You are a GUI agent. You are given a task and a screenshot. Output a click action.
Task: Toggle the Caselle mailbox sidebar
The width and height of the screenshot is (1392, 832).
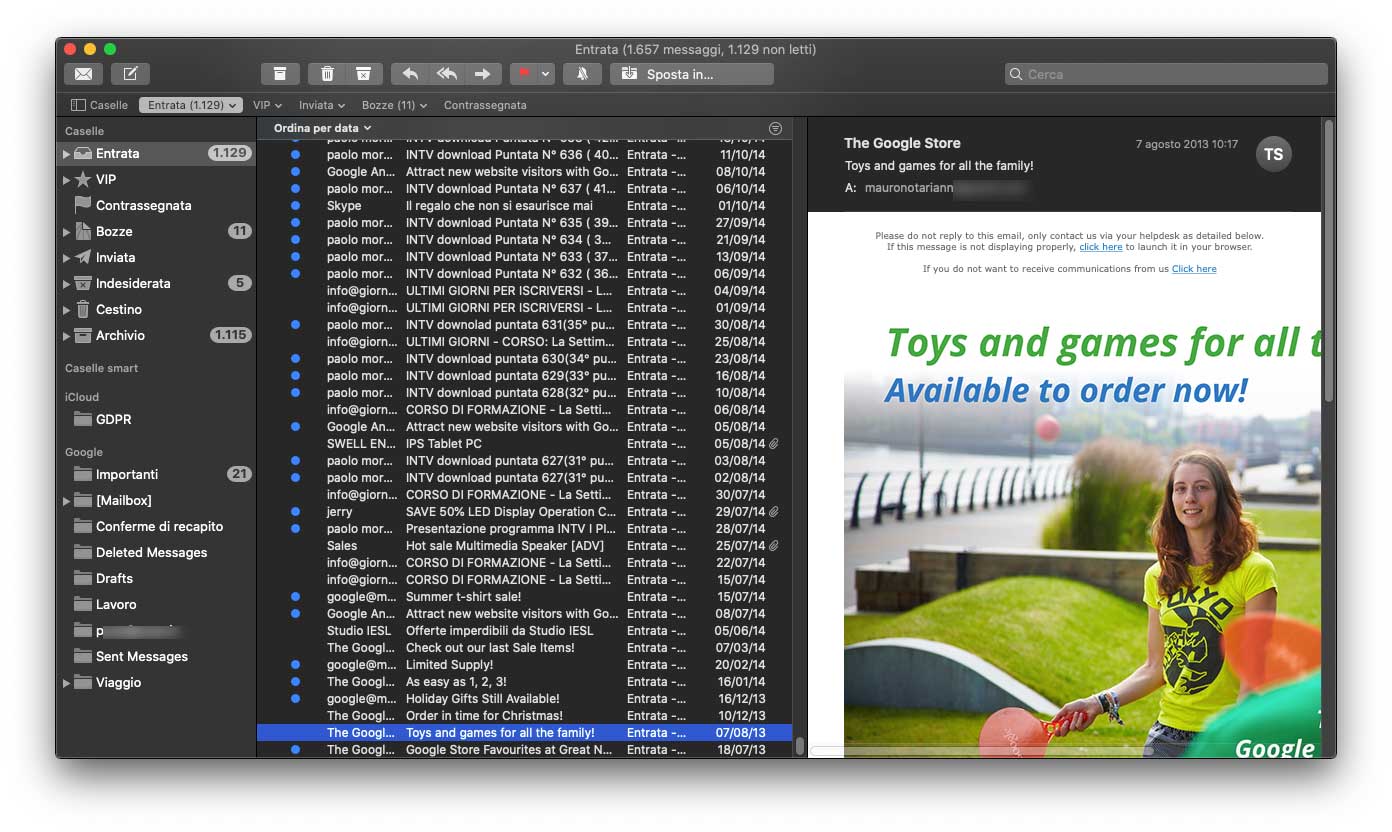[99, 105]
